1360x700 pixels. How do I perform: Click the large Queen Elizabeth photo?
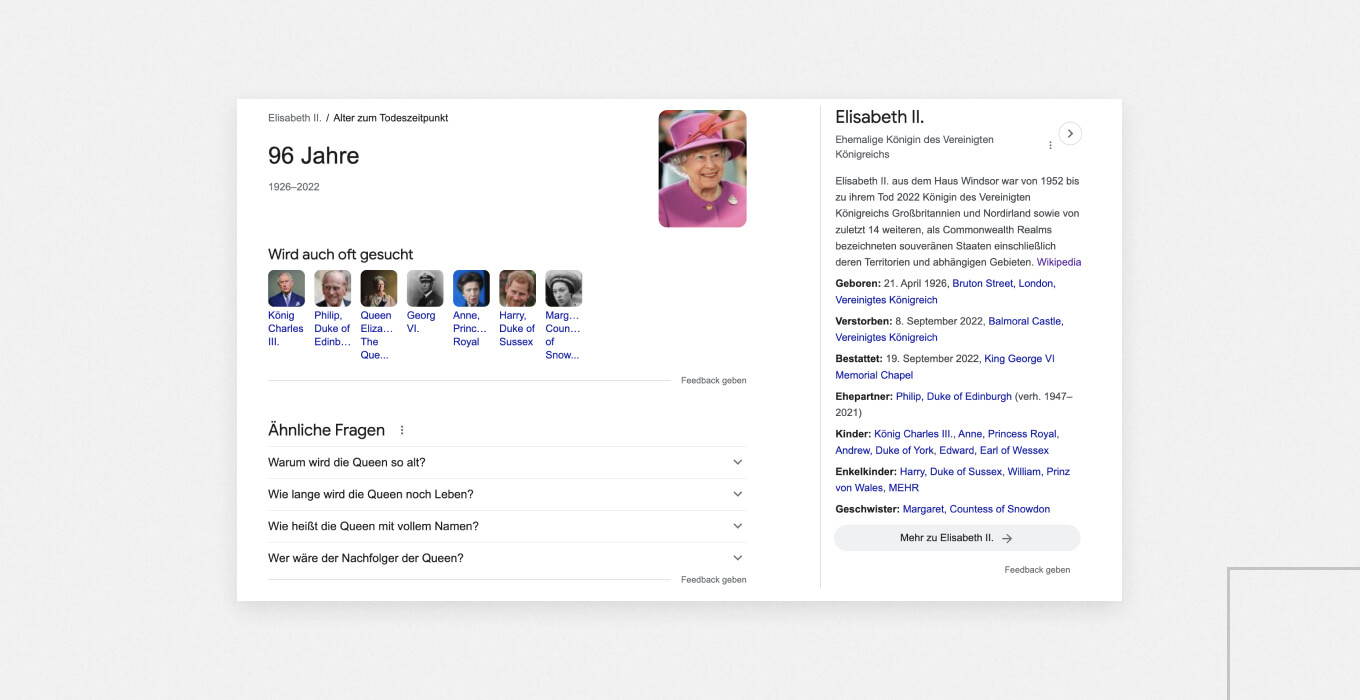coord(702,168)
